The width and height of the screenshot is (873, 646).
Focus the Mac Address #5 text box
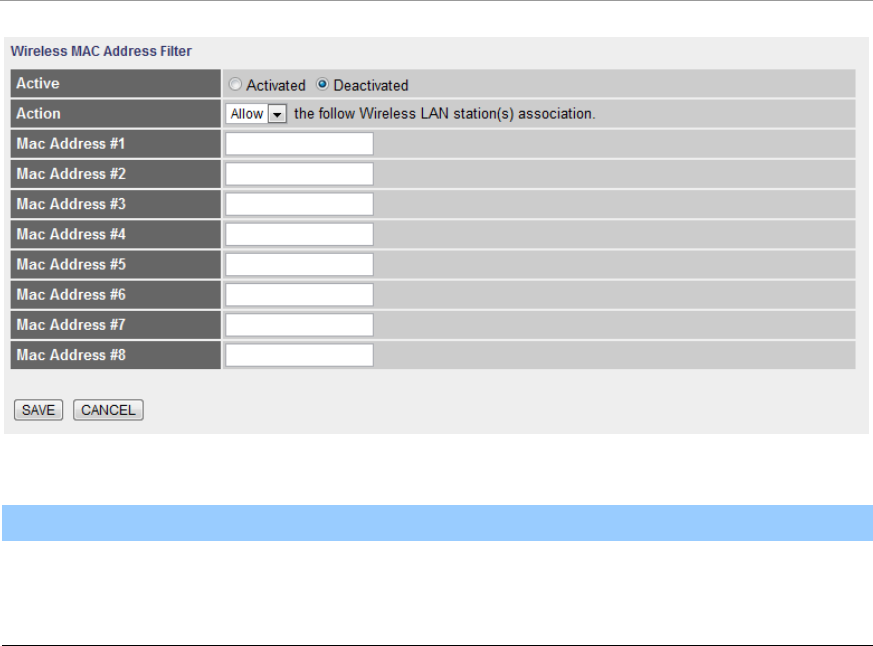coord(300,264)
